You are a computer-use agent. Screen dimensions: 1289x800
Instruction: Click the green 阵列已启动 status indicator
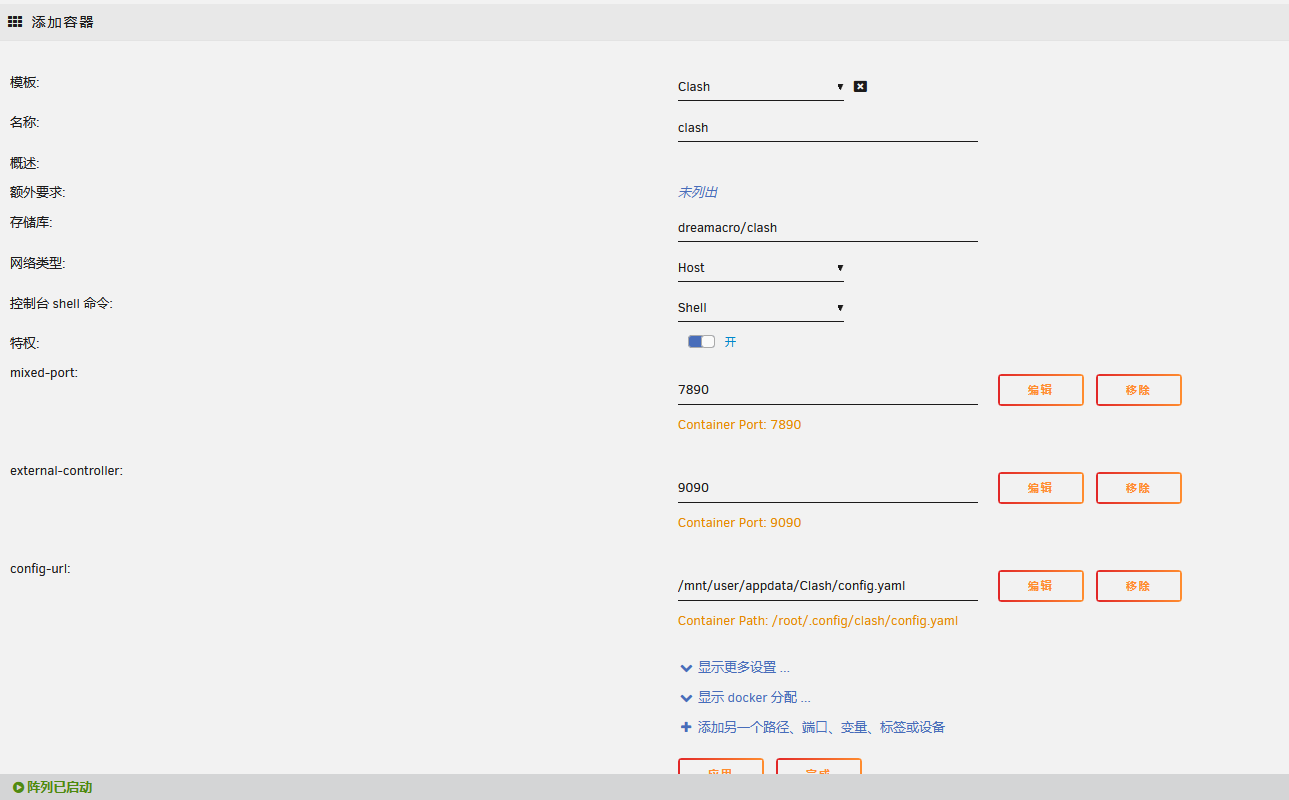click(50, 787)
